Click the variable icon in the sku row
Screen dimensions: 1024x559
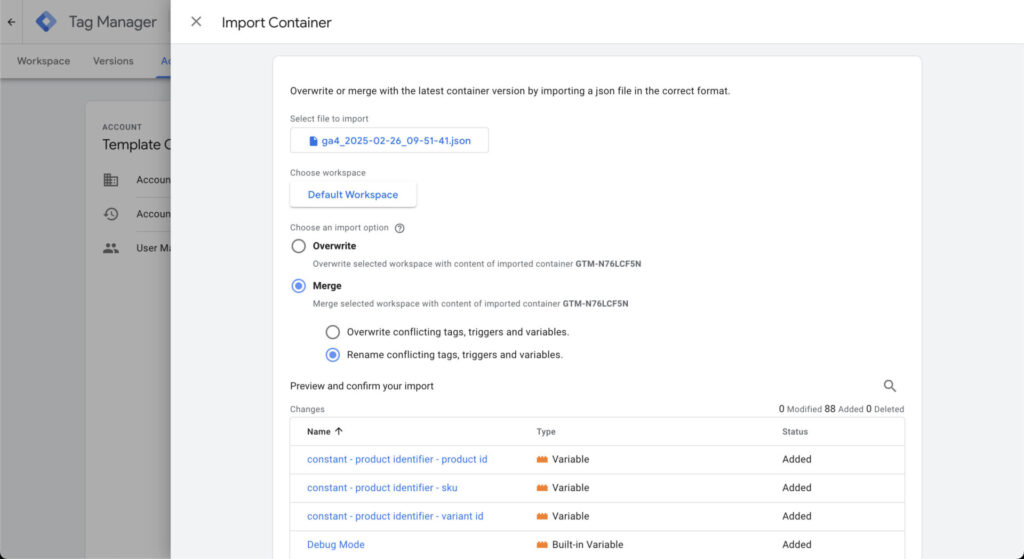[542, 488]
